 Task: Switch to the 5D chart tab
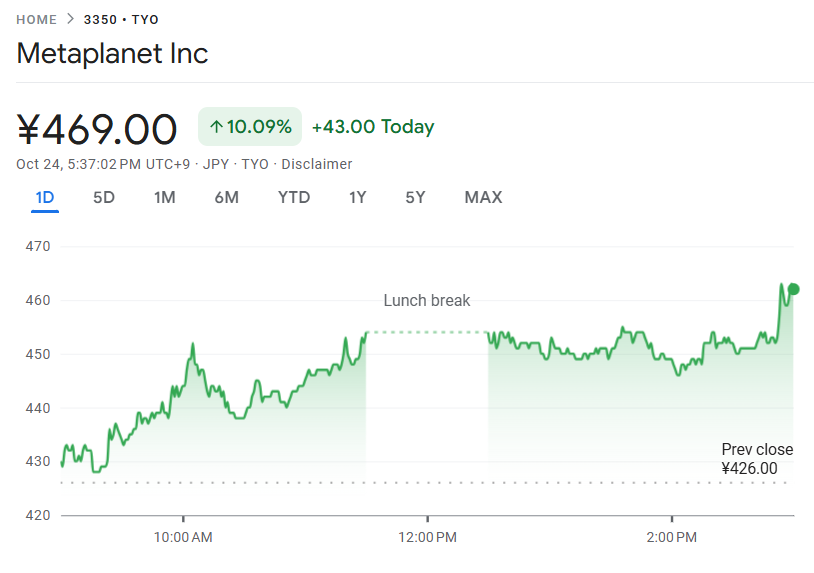point(104,197)
